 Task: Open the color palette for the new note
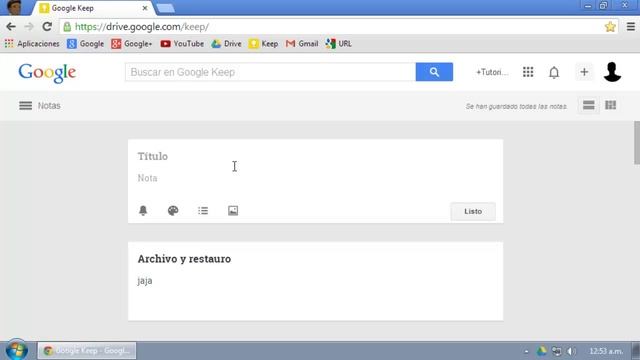173,211
